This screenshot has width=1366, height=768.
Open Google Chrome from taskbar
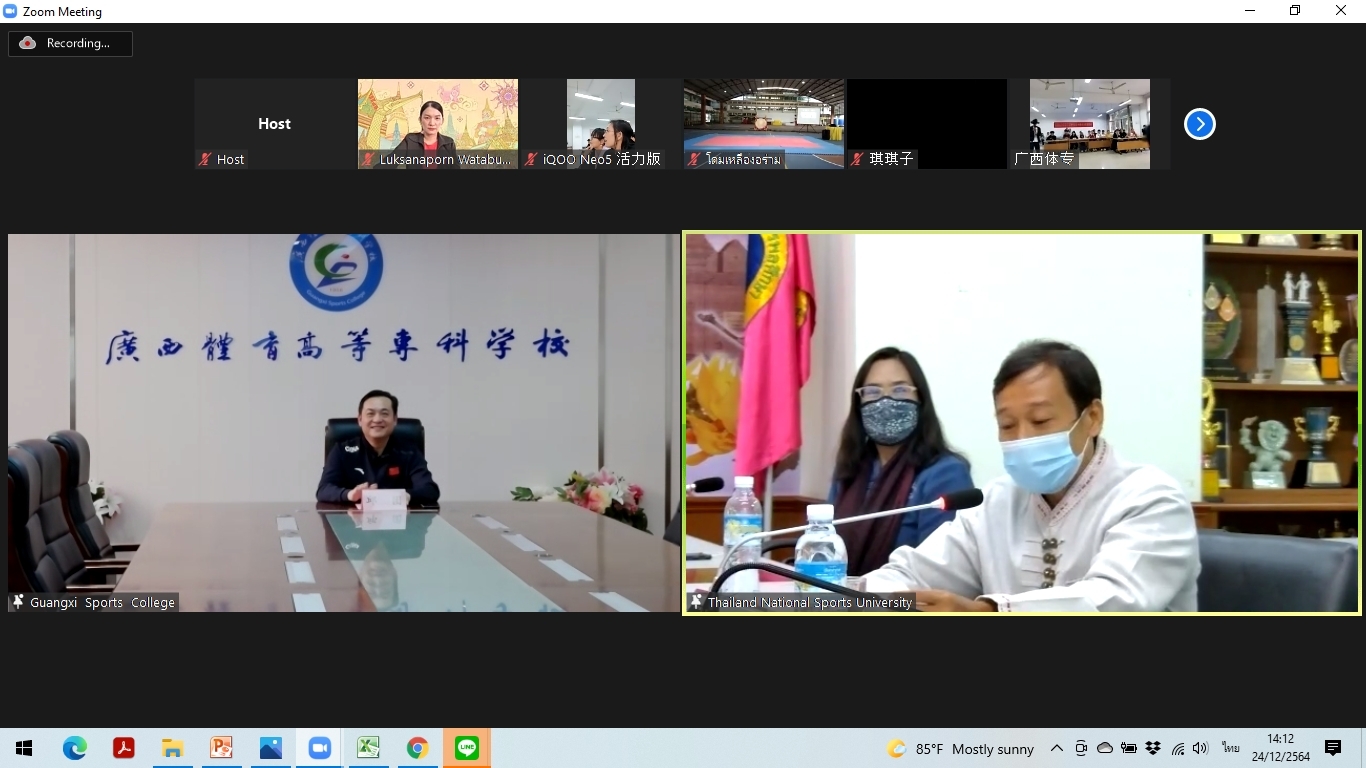418,748
